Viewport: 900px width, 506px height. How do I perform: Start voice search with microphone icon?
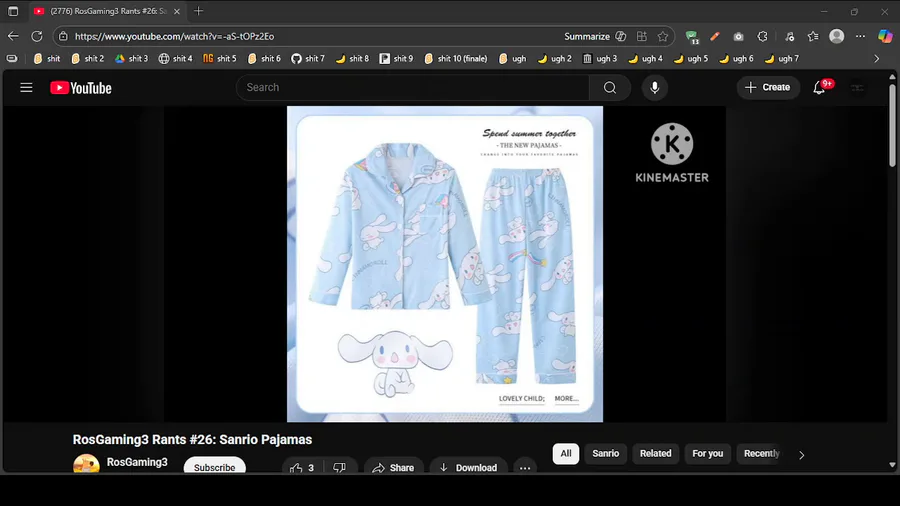654,88
